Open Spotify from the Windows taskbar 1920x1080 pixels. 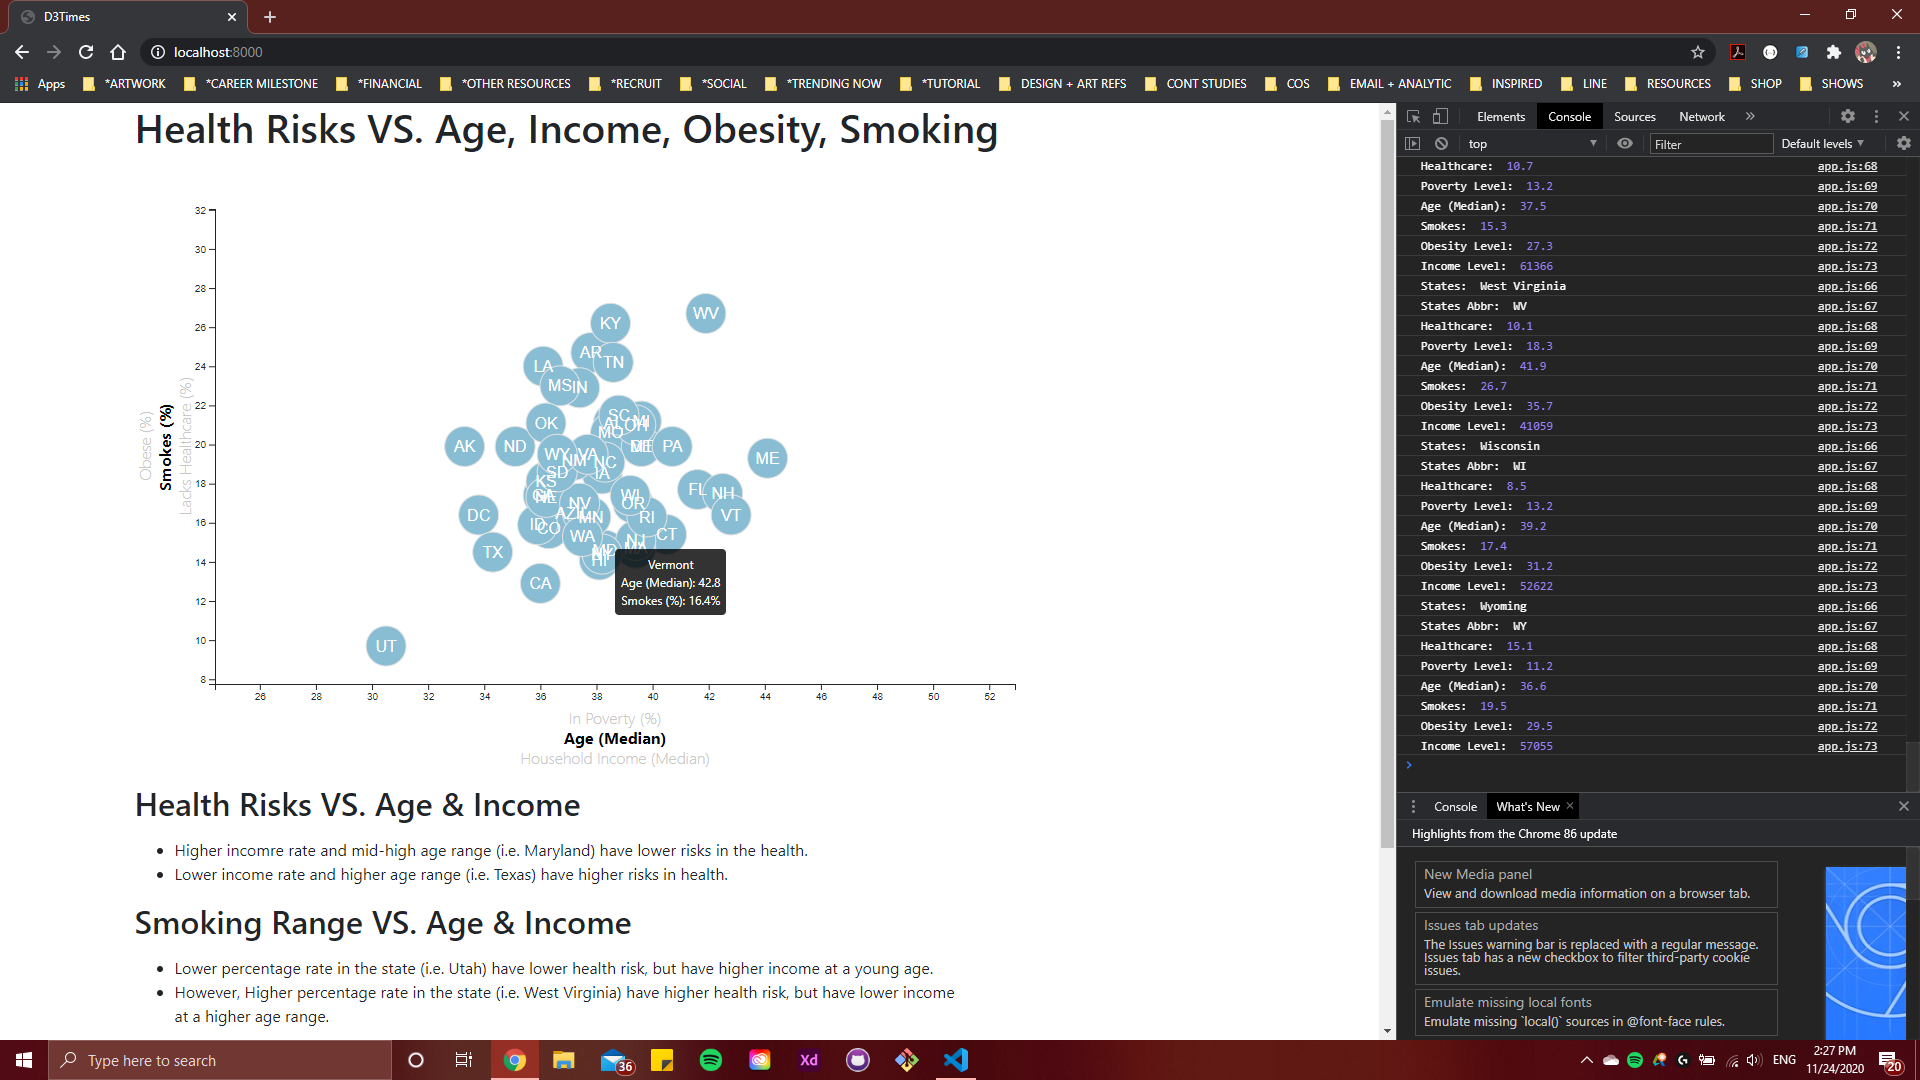coord(710,1060)
